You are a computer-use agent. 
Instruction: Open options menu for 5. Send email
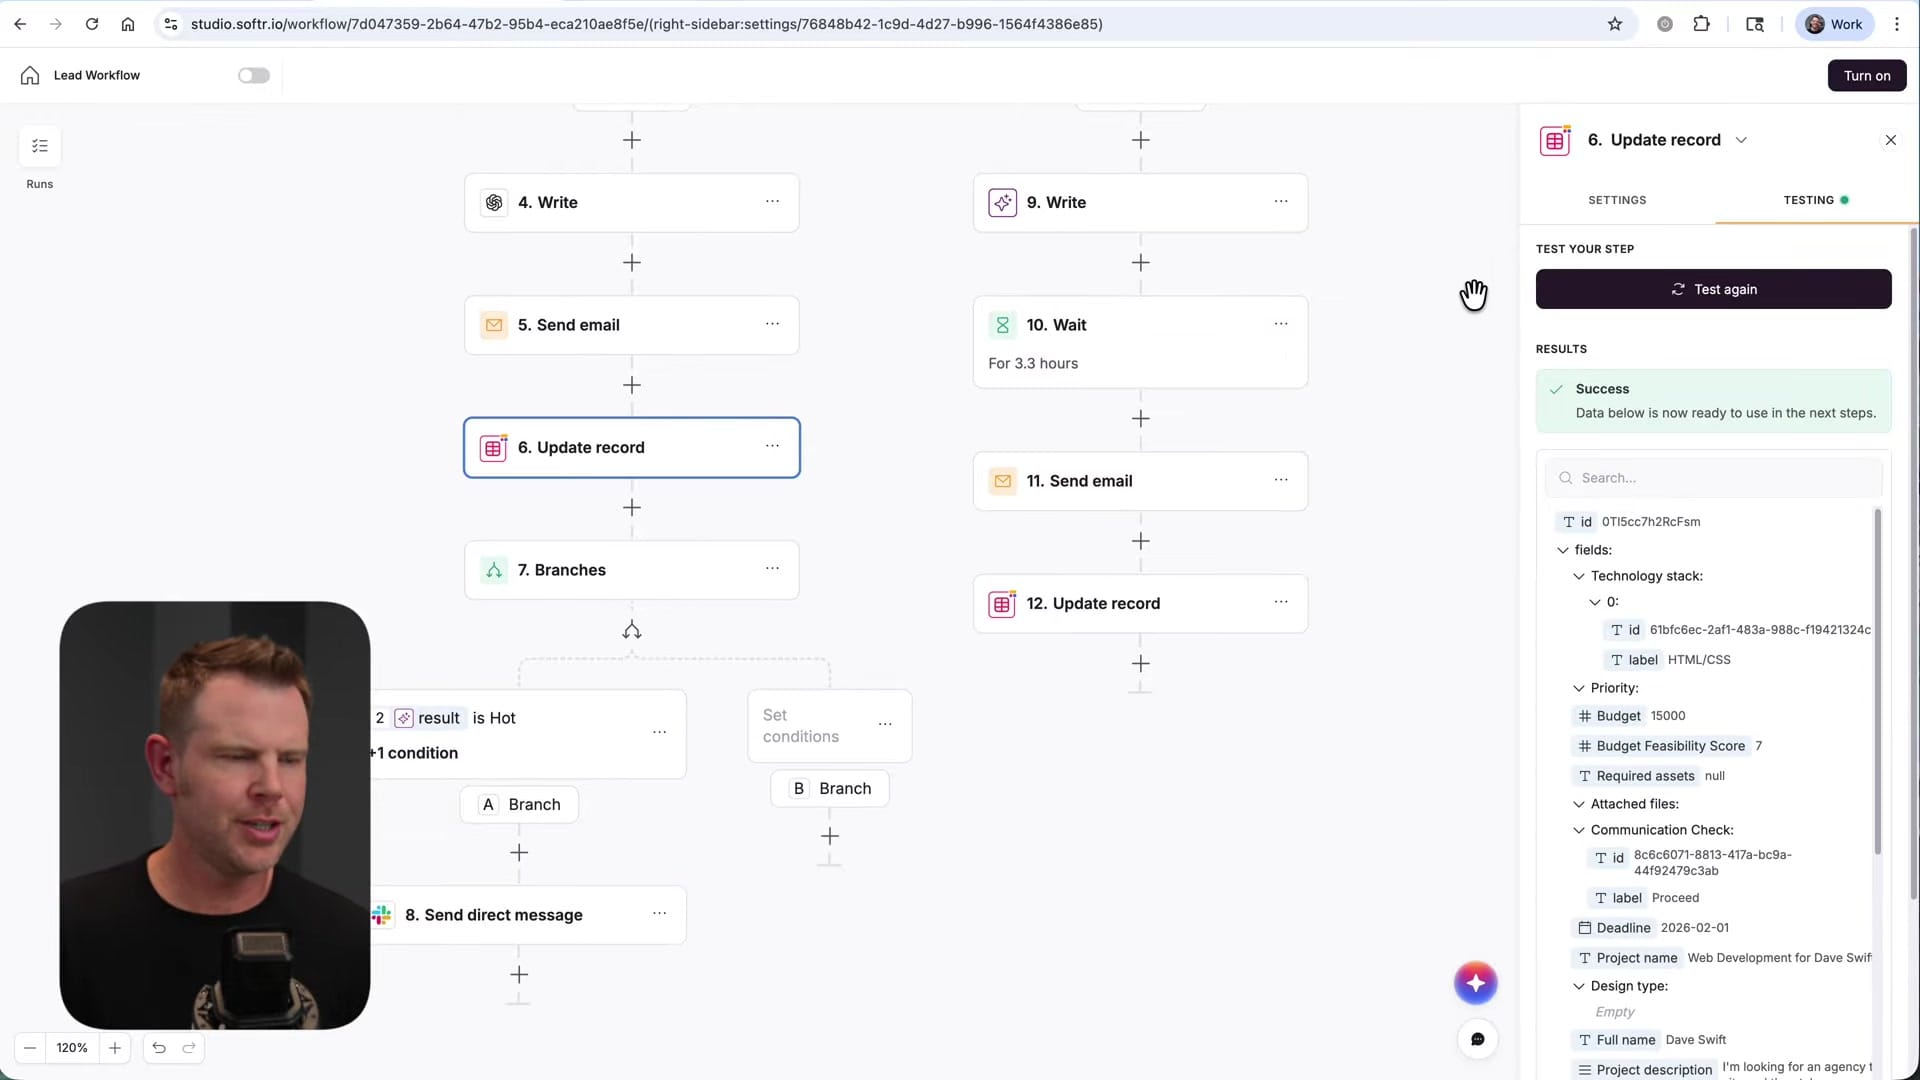[x=772, y=324]
